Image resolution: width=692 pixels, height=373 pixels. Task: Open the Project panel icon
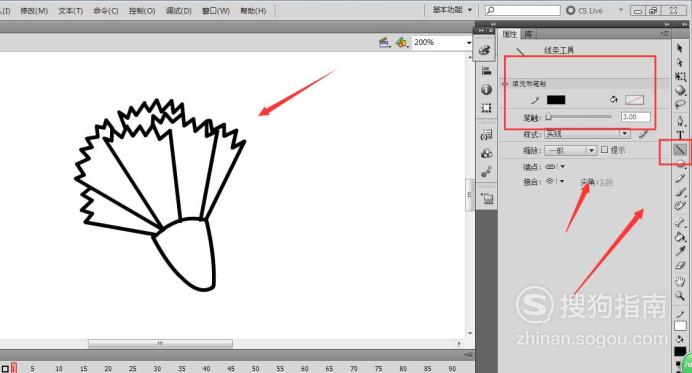[x=487, y=199]
